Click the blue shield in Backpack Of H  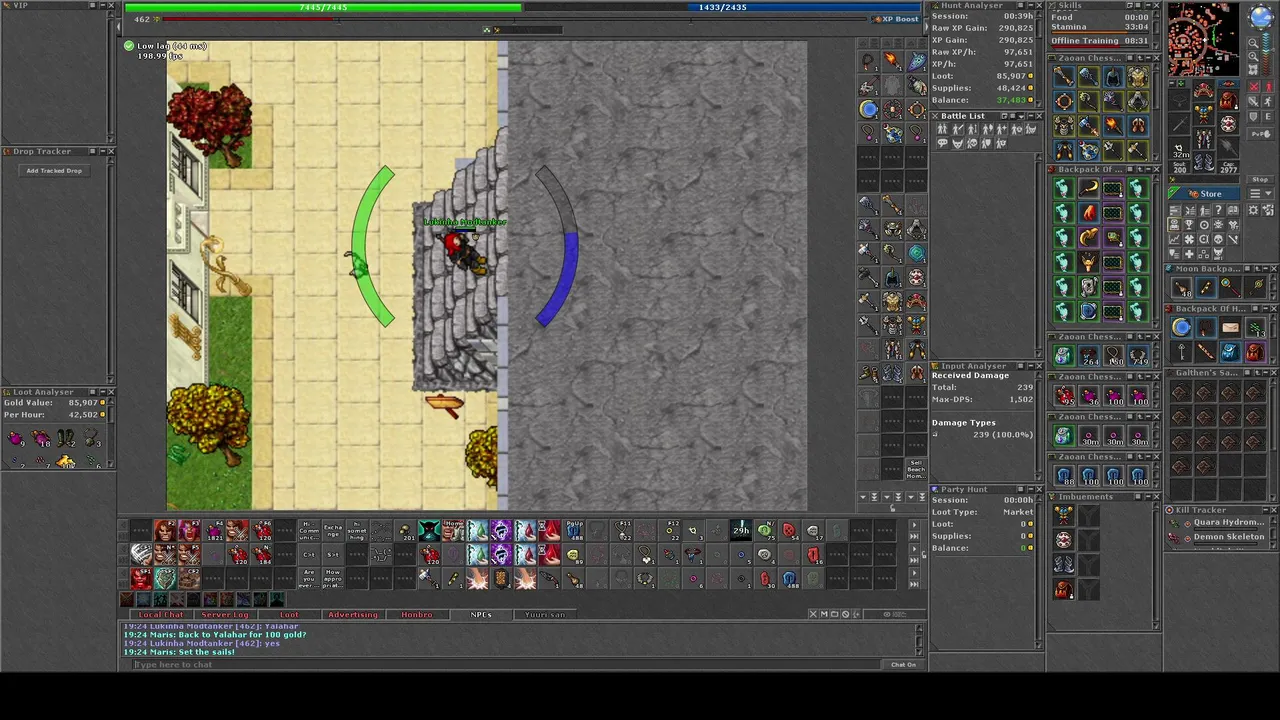point(1182,328)
